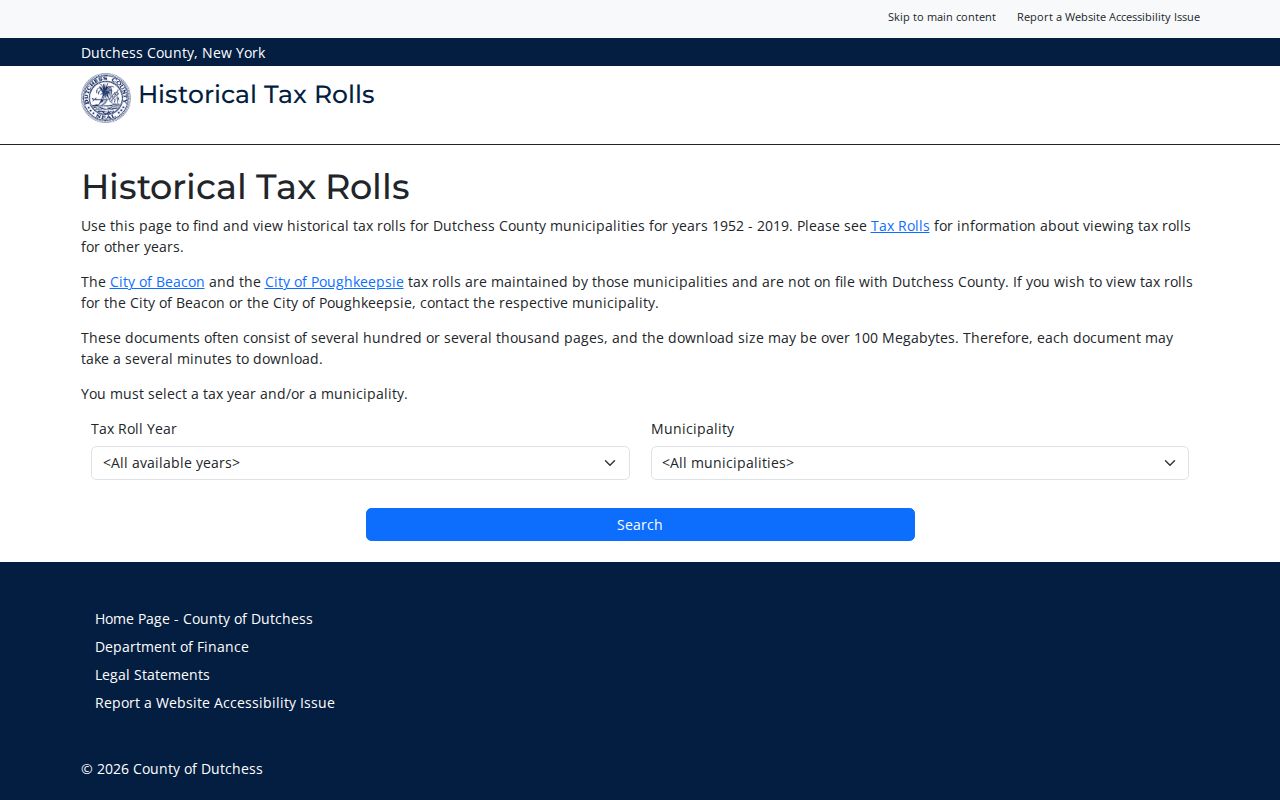Open the Department of Finance footer link
Viewport: 1280px width, 800px height.
(x=172, y=647)
